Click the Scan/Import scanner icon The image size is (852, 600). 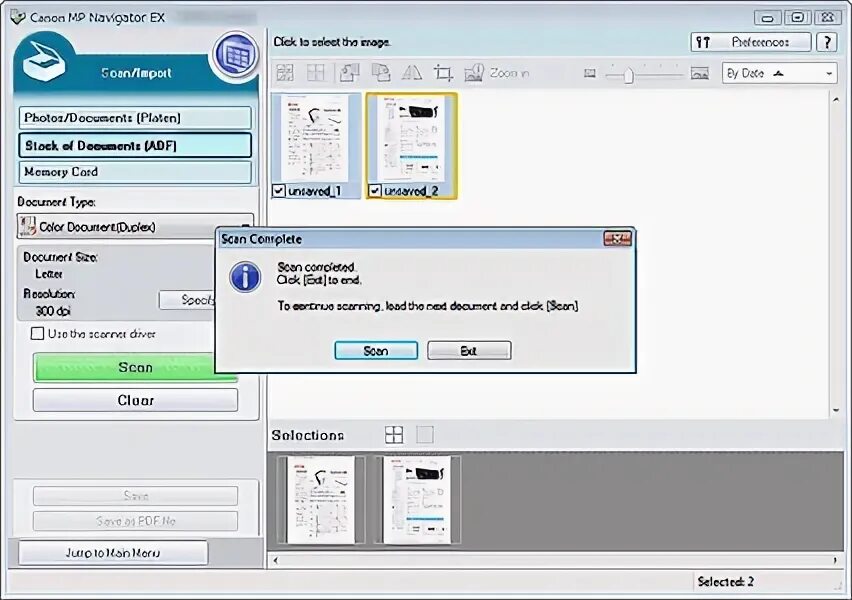click(x=45, y=61)
